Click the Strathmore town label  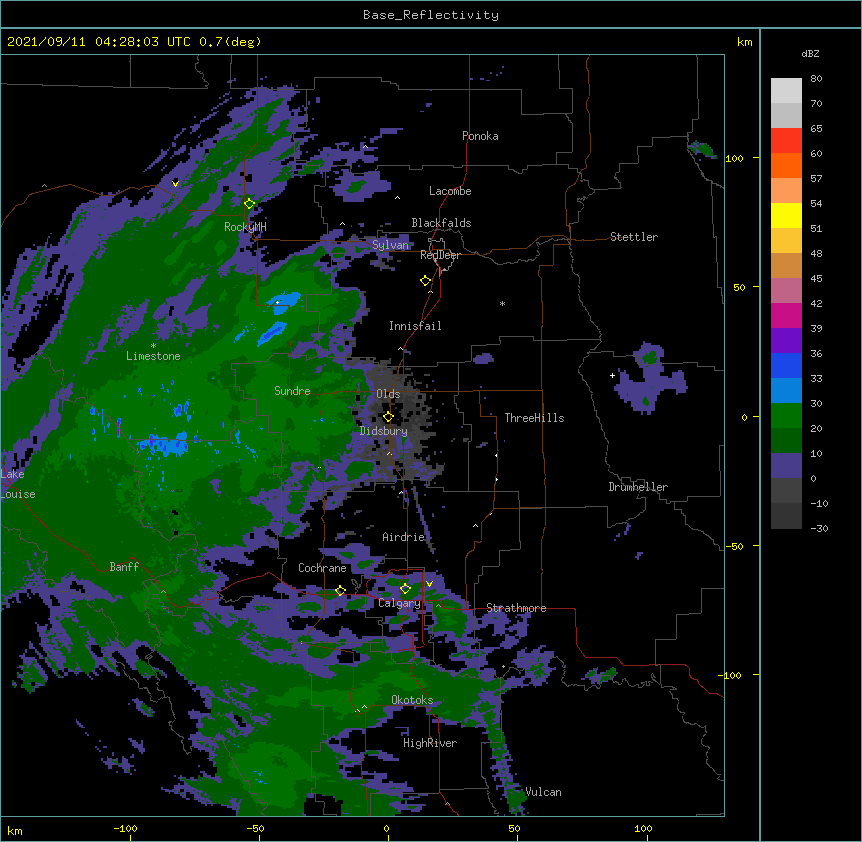point(516,608)
